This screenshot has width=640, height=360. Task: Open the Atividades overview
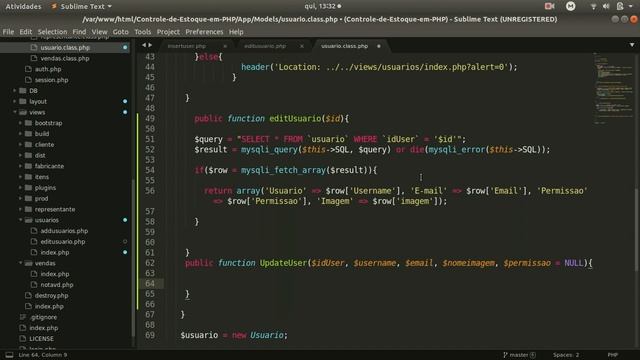pyautogui.click(x=23, y=7)
